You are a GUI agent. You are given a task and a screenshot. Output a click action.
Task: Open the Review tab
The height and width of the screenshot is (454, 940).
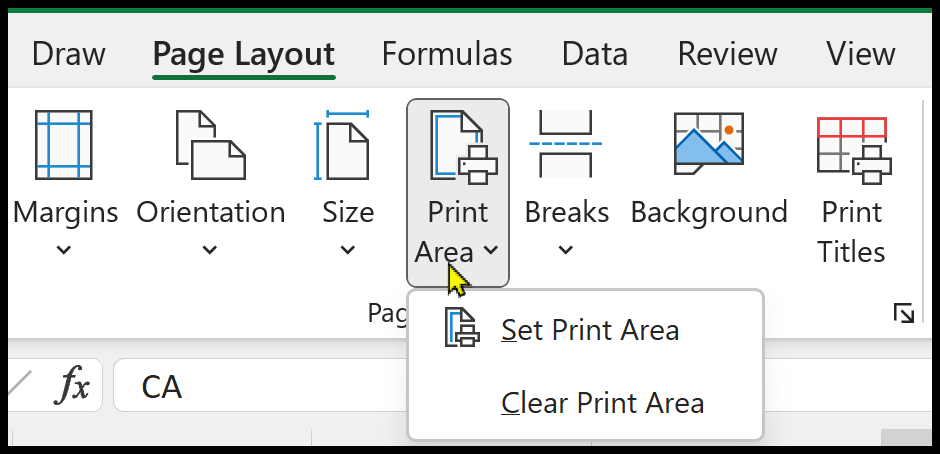[727, 54]
